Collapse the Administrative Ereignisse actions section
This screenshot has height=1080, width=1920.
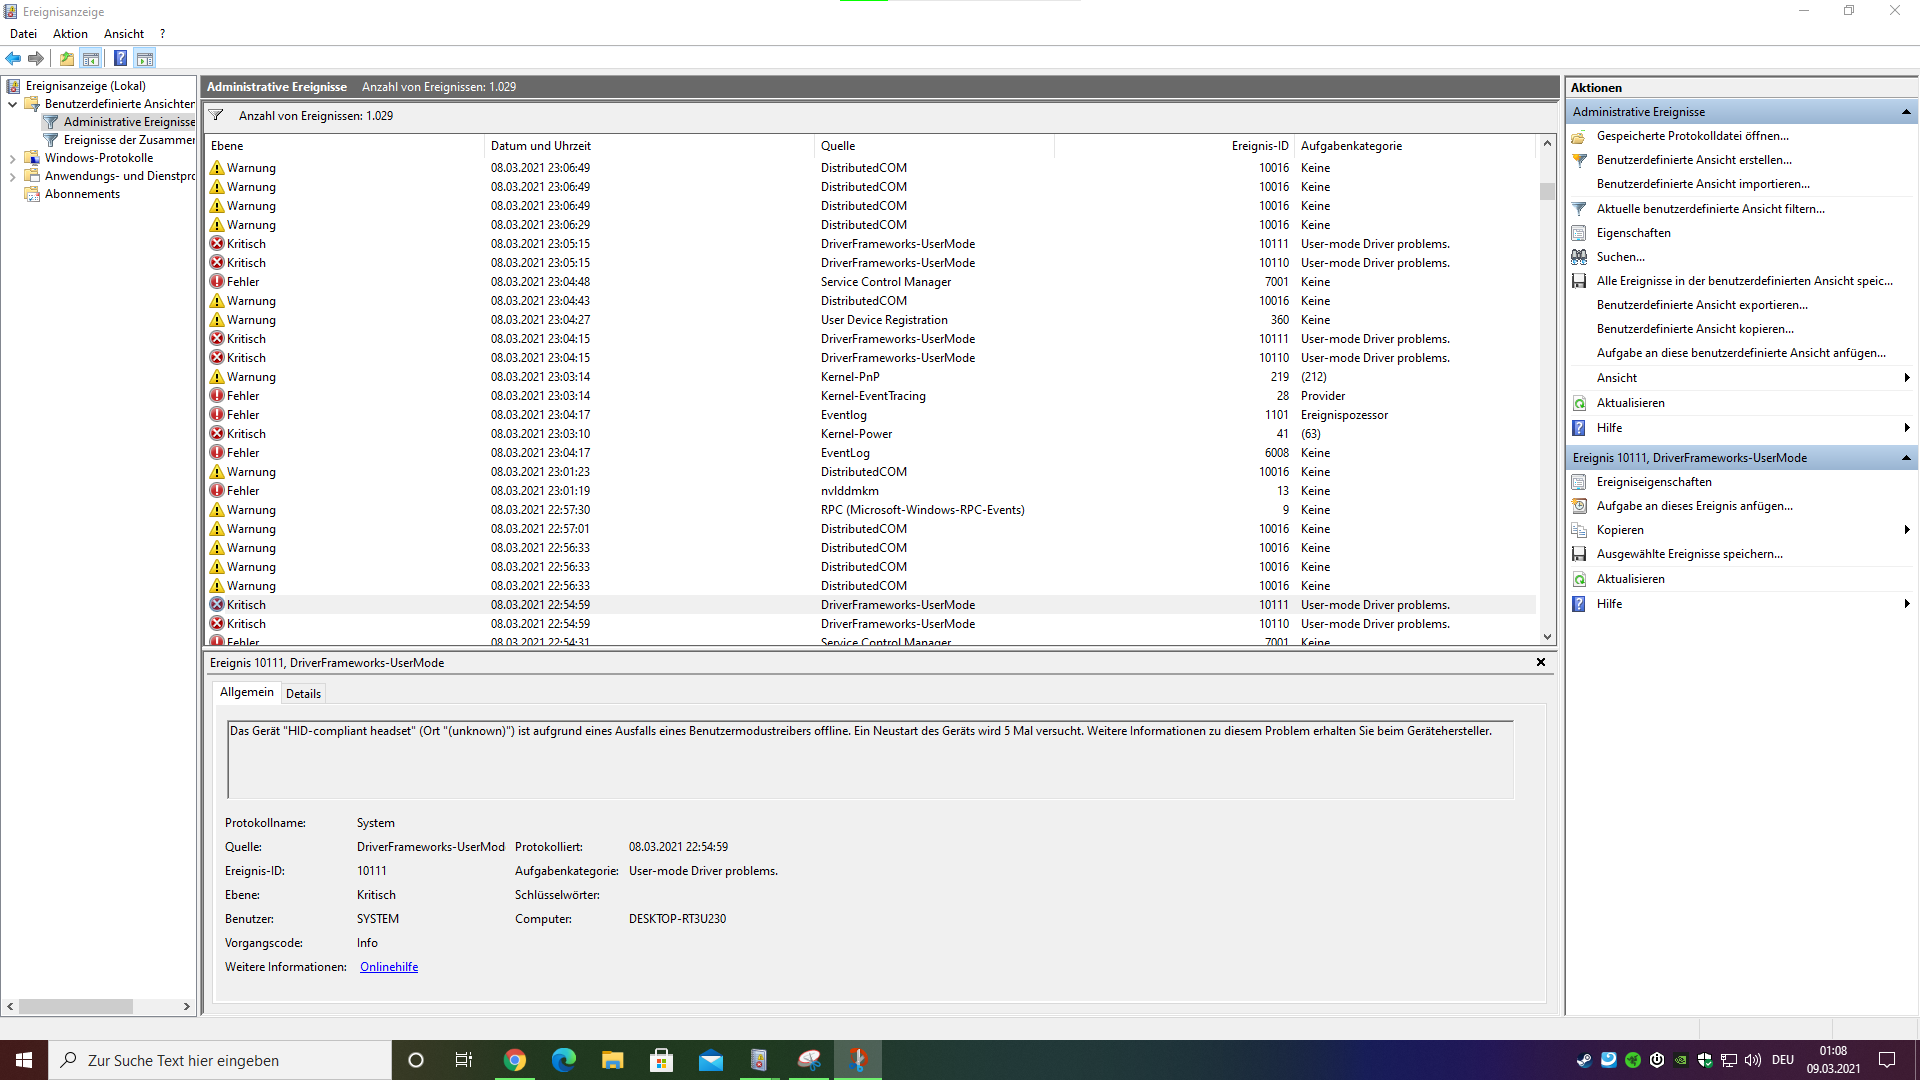(x=1906, y=112)
